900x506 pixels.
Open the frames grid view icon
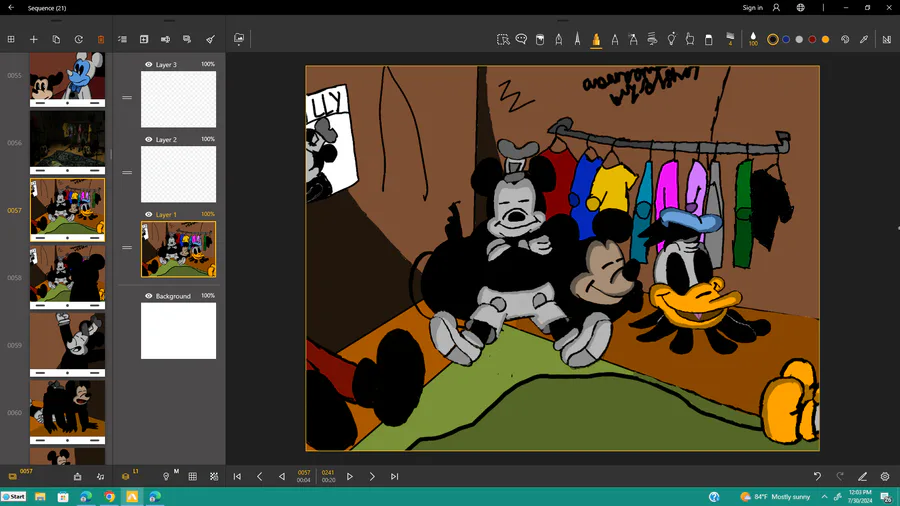click(11, 40)
